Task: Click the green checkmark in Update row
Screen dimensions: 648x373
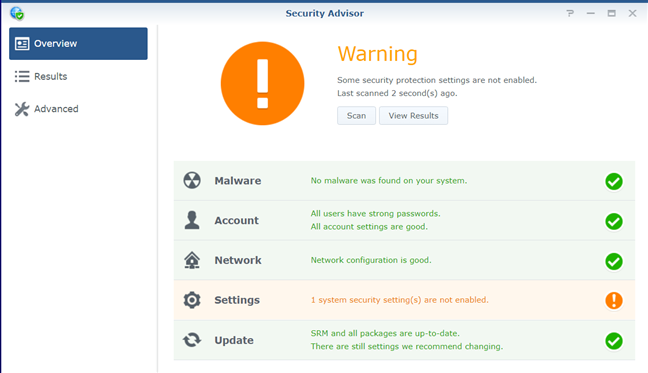Action: point(614,341)
